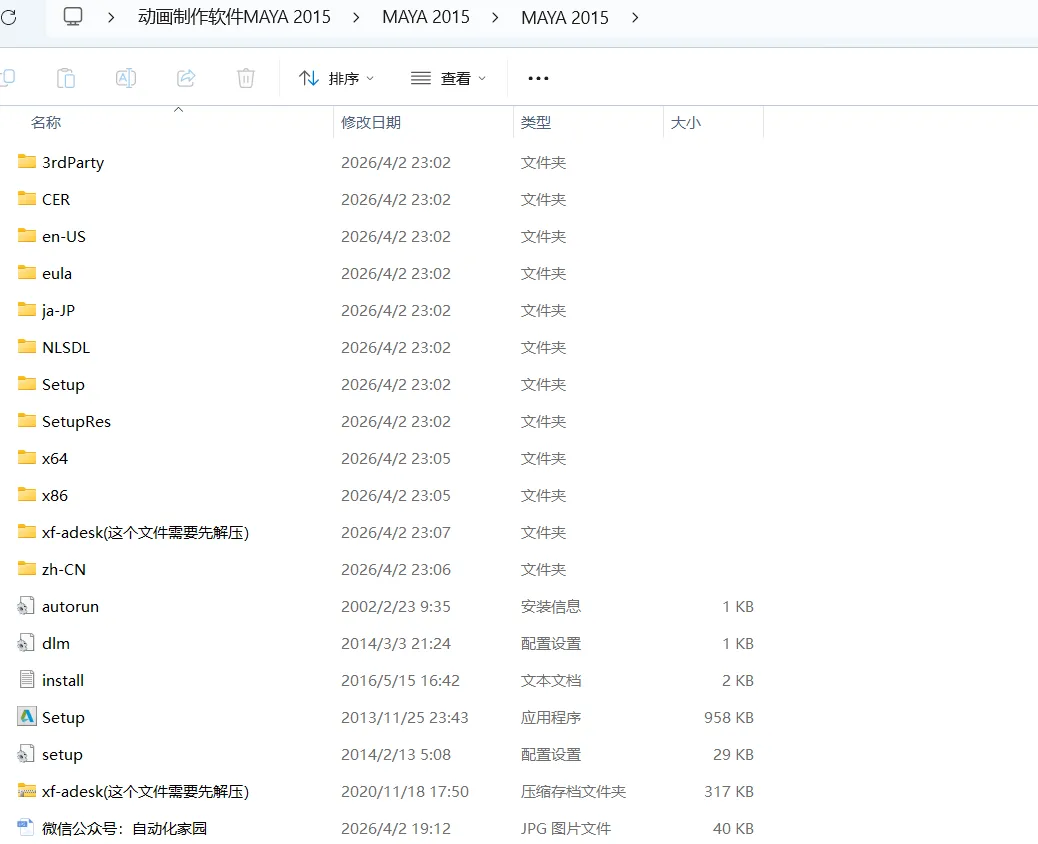
Task: Select the Autodesk Setup application icon
Action: [x=26, y=716]
